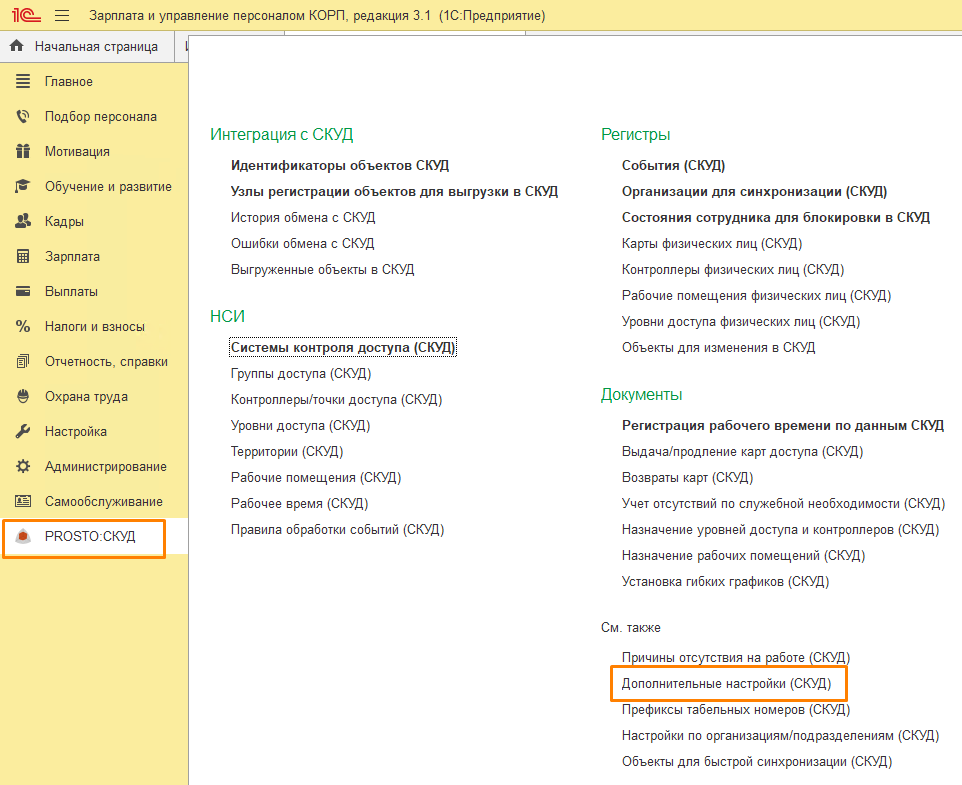Viewport: 962px width, 785px height.
Task: Click the Мотивация gift icon
Action: click(x=23, y=151)
